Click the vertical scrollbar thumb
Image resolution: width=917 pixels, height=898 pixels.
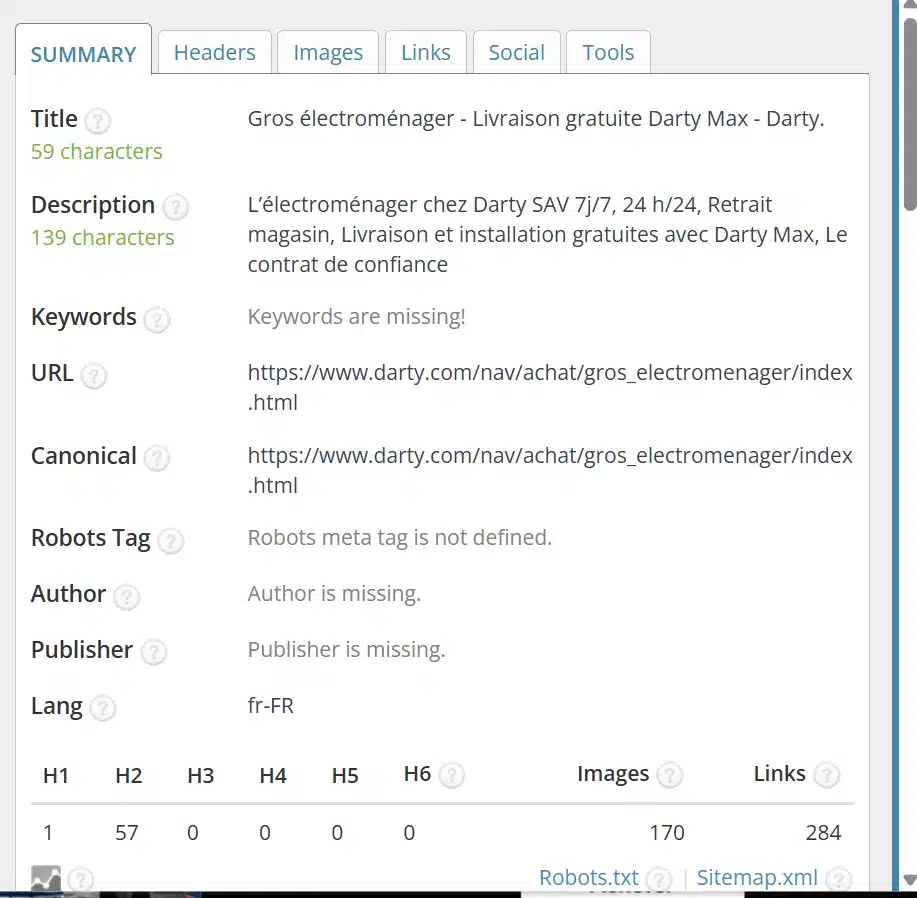pos(909,110)
